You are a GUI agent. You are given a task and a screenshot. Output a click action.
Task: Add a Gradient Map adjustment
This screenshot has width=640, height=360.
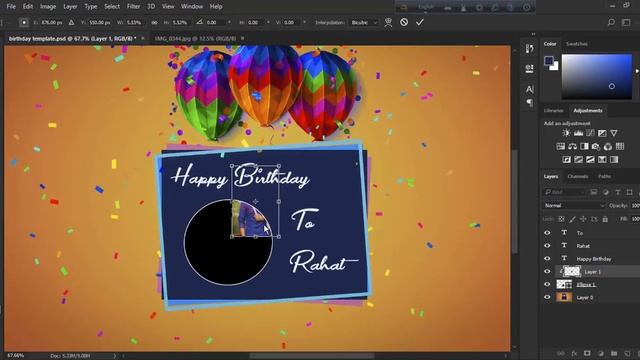[x=614, y=160]
